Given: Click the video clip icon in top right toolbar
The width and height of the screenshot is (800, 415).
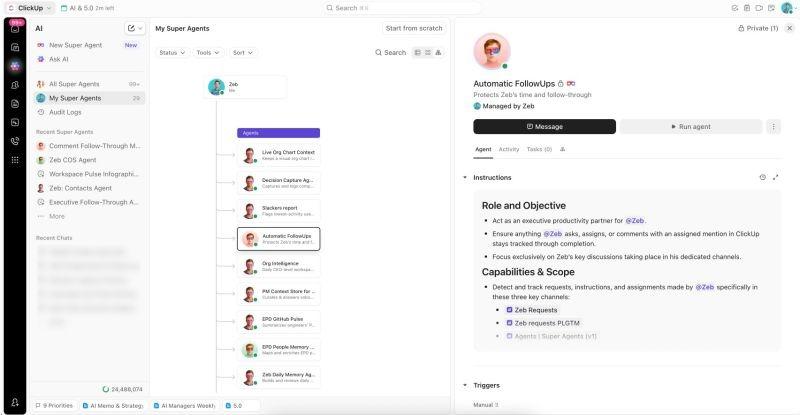Looking at the screenshot, I should tap(759, 8).
